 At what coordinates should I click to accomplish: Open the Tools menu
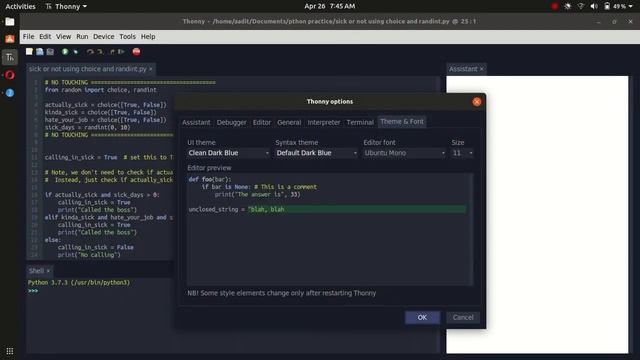pos(127,37)
